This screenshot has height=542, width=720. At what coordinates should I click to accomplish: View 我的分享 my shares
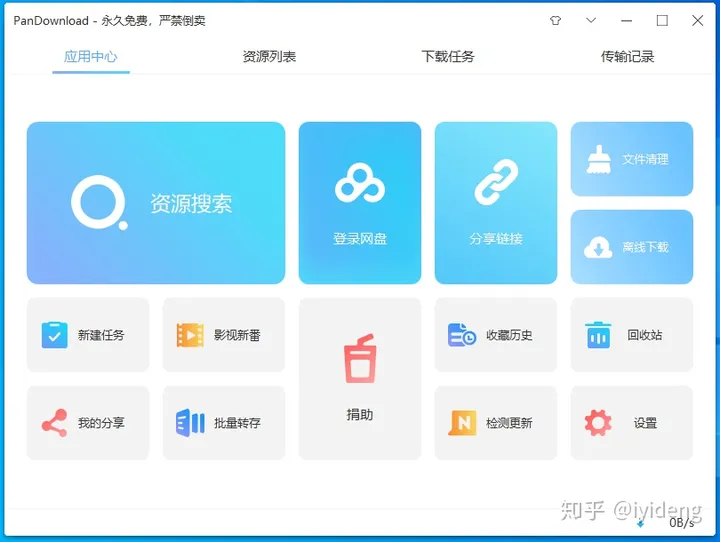88,423
